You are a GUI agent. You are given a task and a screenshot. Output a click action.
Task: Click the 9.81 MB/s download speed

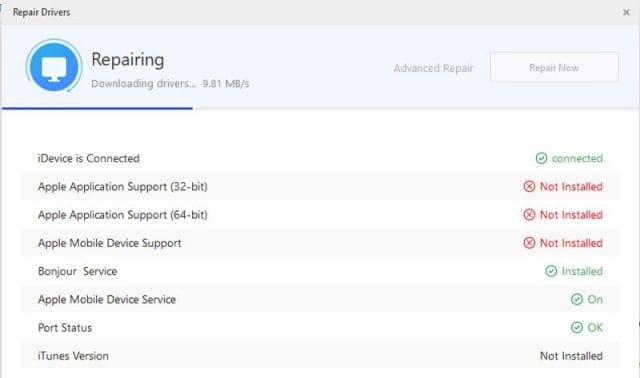click(x=226, y=84)
